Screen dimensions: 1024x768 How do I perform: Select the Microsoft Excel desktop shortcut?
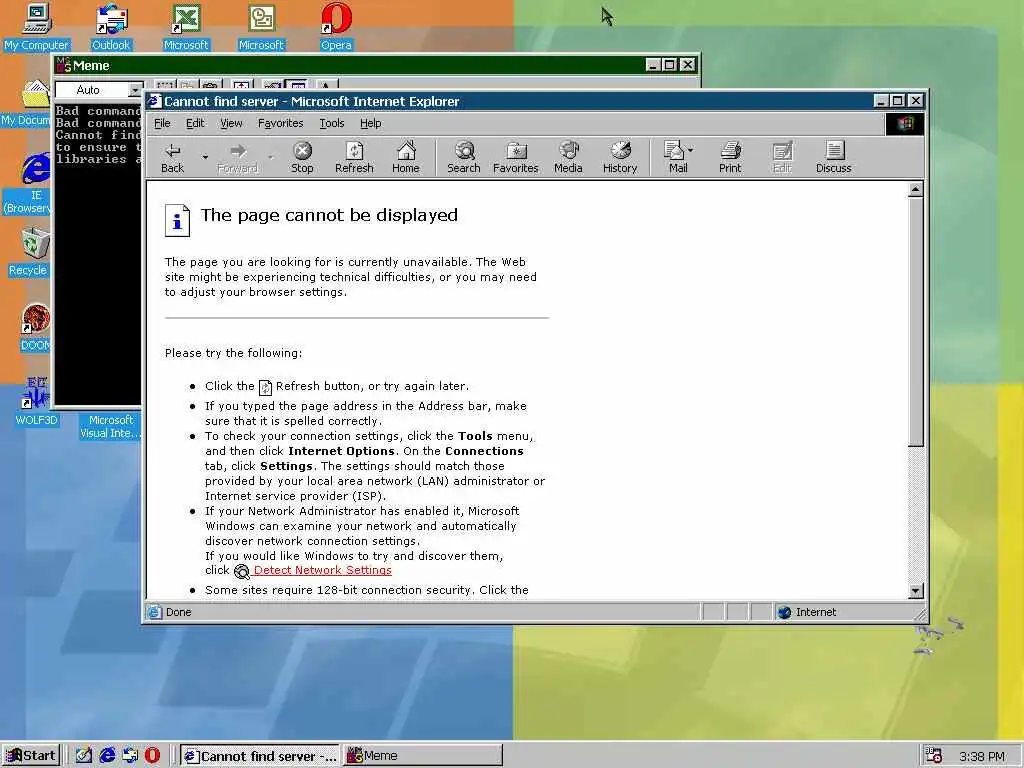point(185,27)
